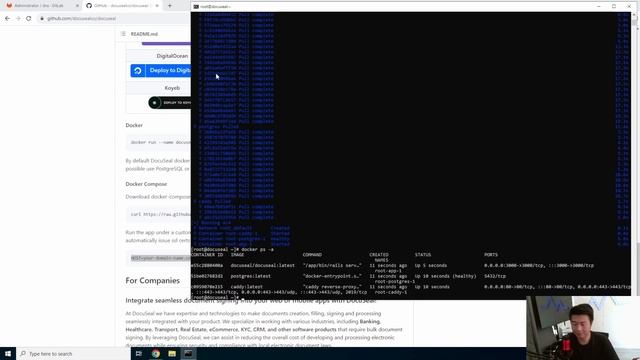Go forward in browser history
The height and width of the screenshot is (360, 640).
pyautogui.click(x=18, y=18)
